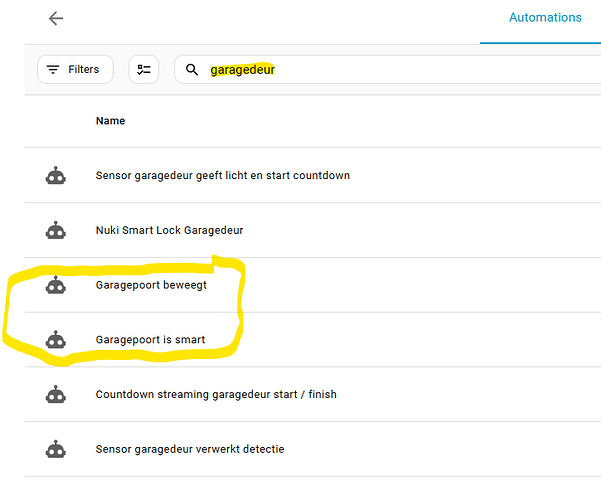Screen dimensions: 601x500
Task: Open the Automations tab
Action: (545, 18)
